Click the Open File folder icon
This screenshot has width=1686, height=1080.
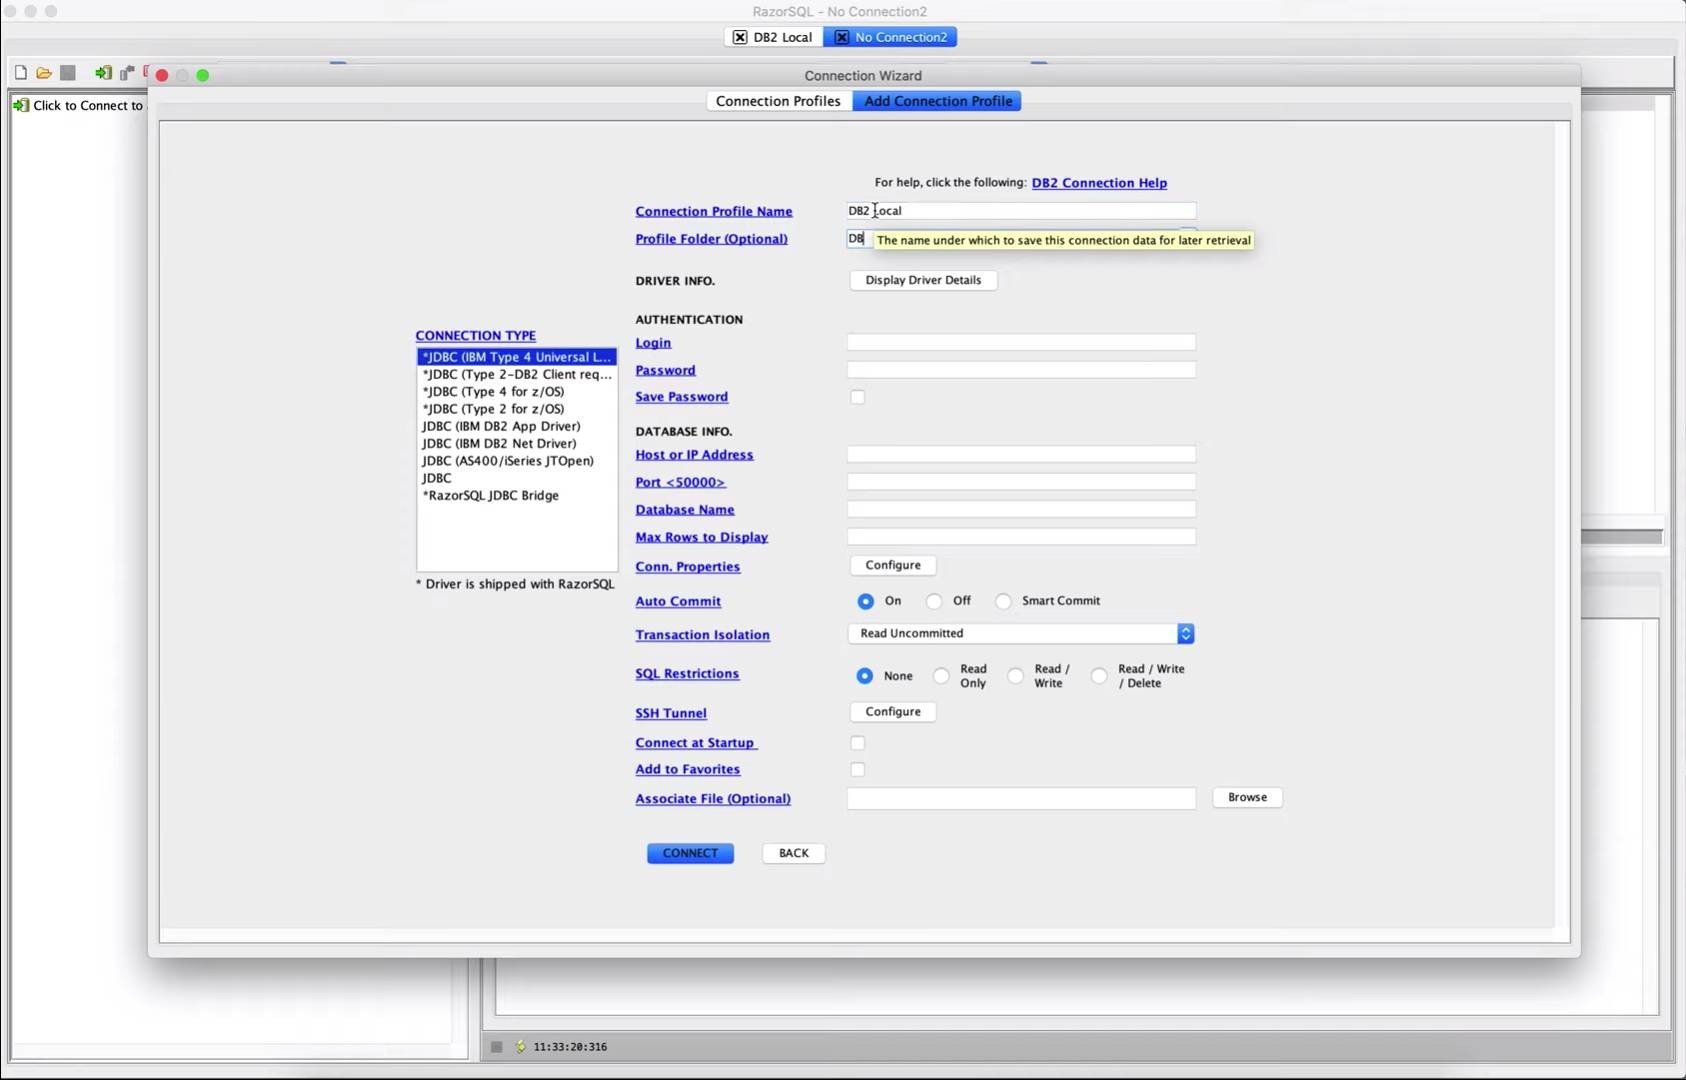(x=44, y=73)
